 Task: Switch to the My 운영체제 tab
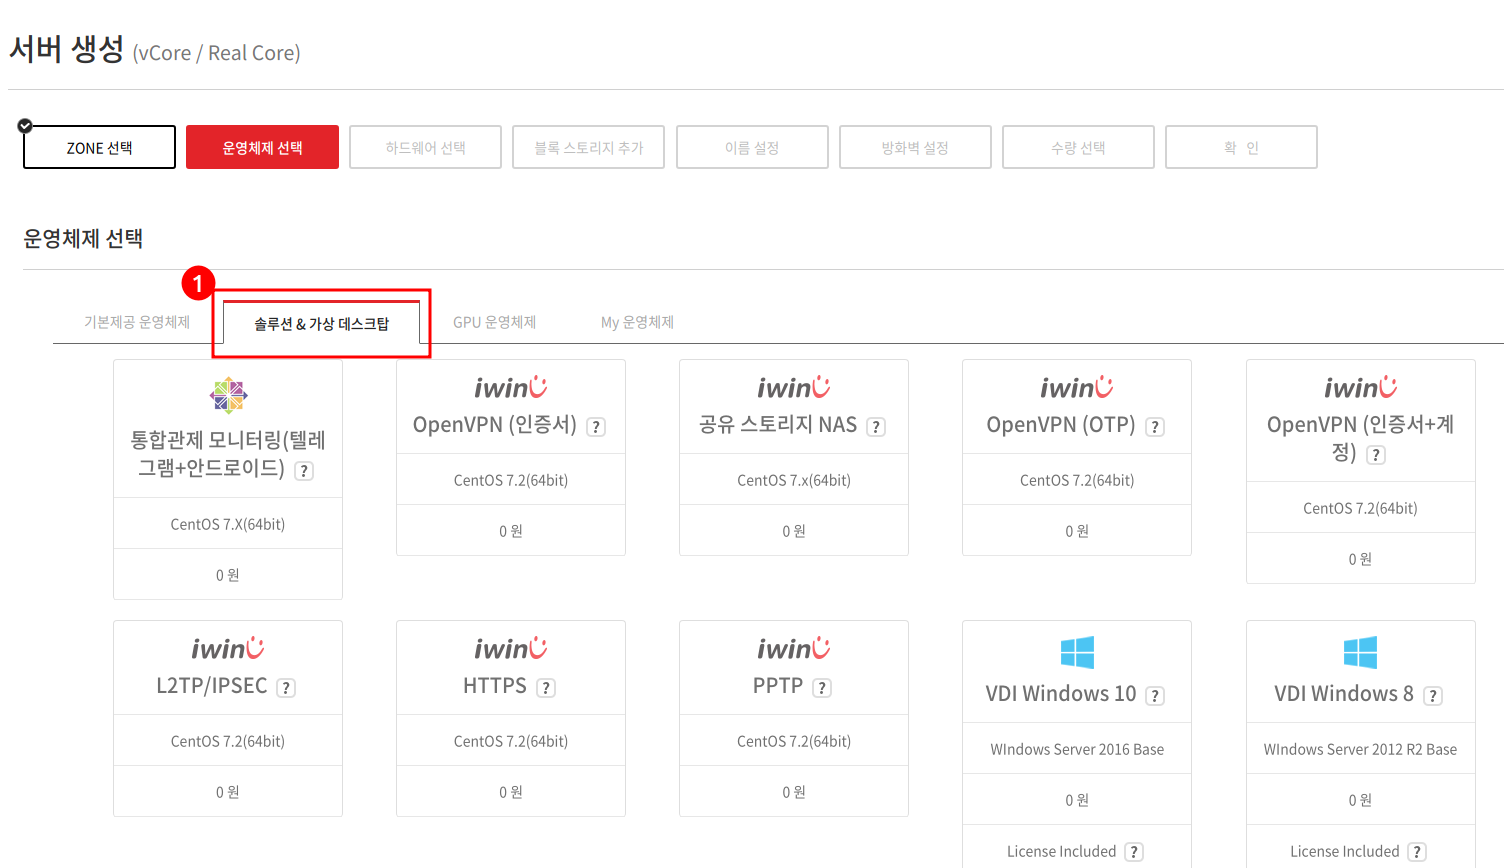click(637, 322)
